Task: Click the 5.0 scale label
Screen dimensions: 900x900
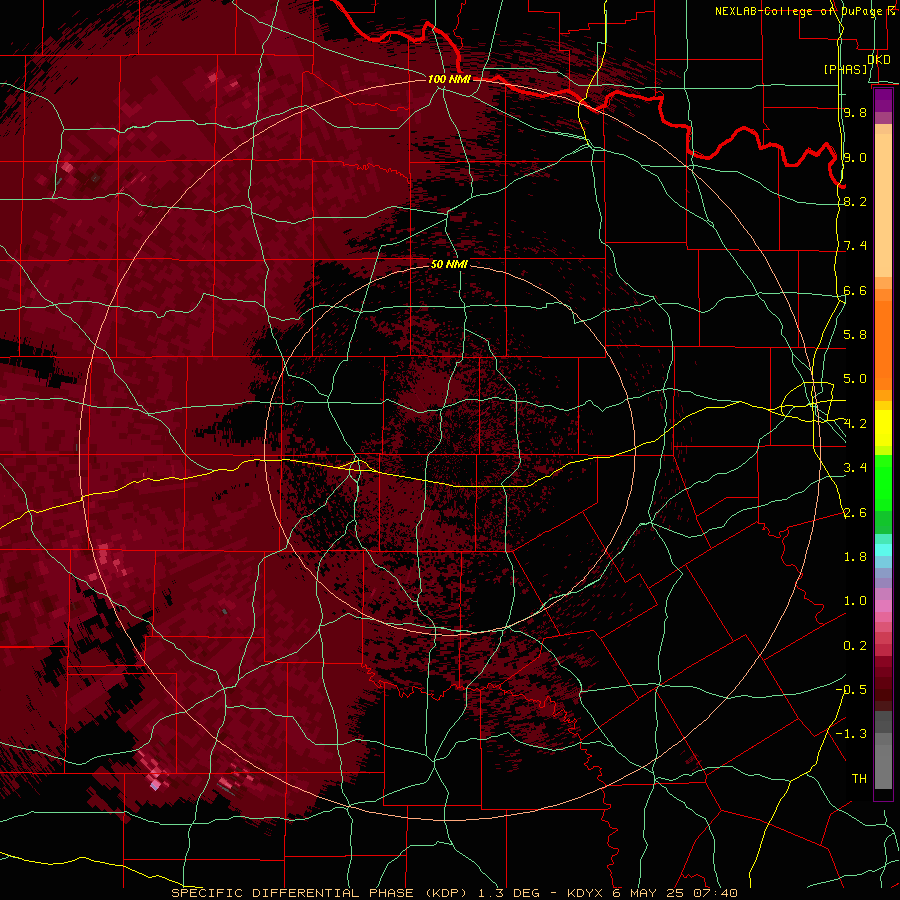Action: (855, 379)
